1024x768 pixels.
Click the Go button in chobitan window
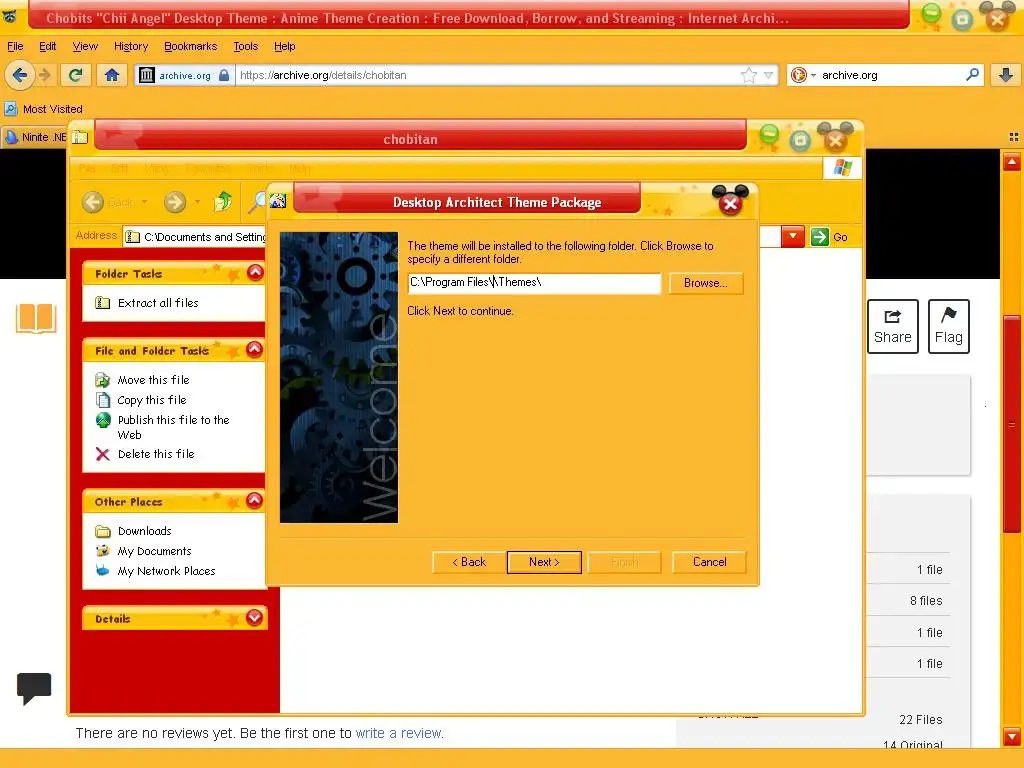tap(829, 237)
